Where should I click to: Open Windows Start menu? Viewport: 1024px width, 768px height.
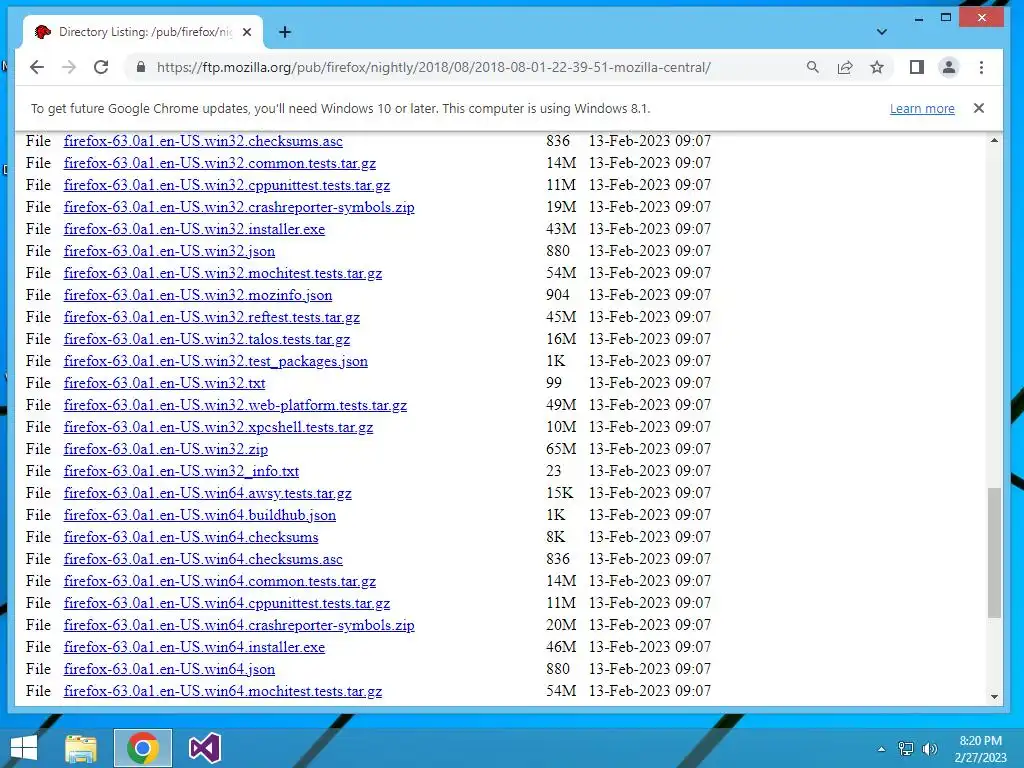pyautogui.click(x=24, y=748)
